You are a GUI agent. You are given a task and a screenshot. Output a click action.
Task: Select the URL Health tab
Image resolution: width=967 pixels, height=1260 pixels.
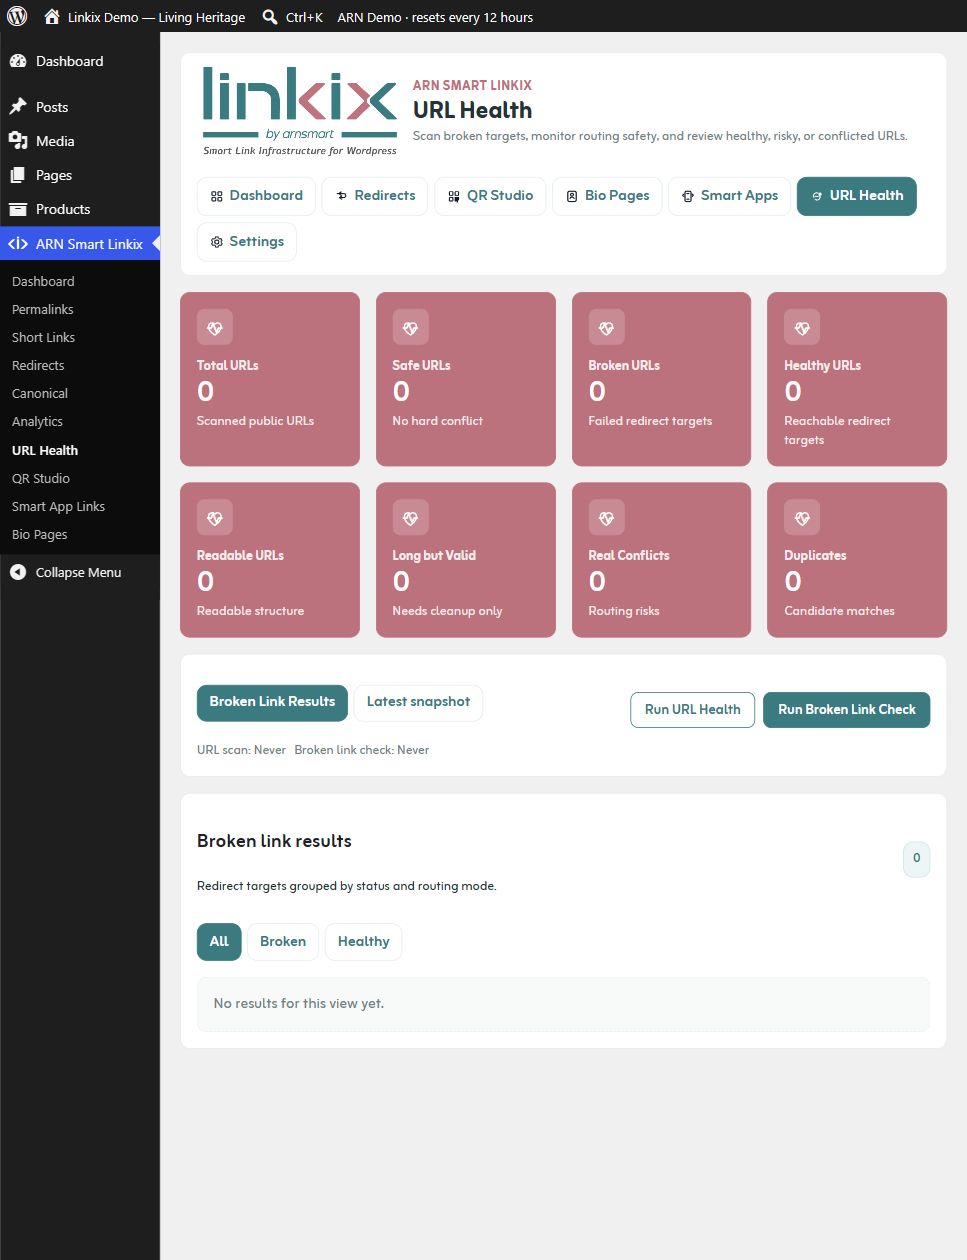(857, 196)
